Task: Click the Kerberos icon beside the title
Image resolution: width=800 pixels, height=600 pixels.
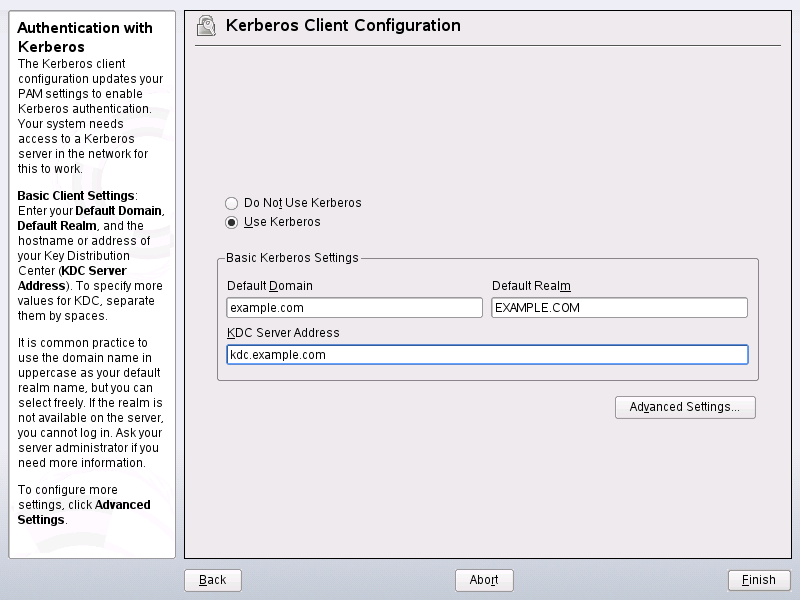Action: coord(207,26)
